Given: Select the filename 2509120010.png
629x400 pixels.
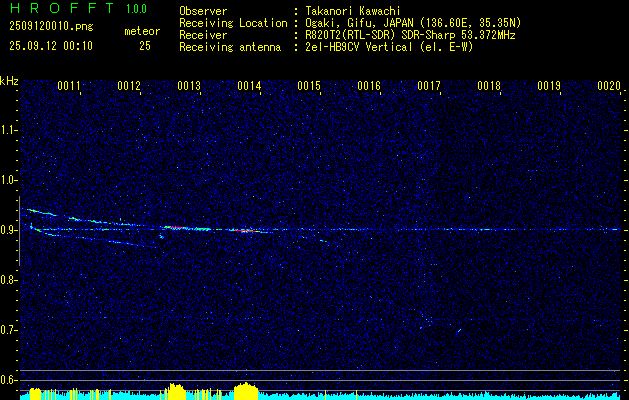Looking at the screenshot, I should [51, 27].
